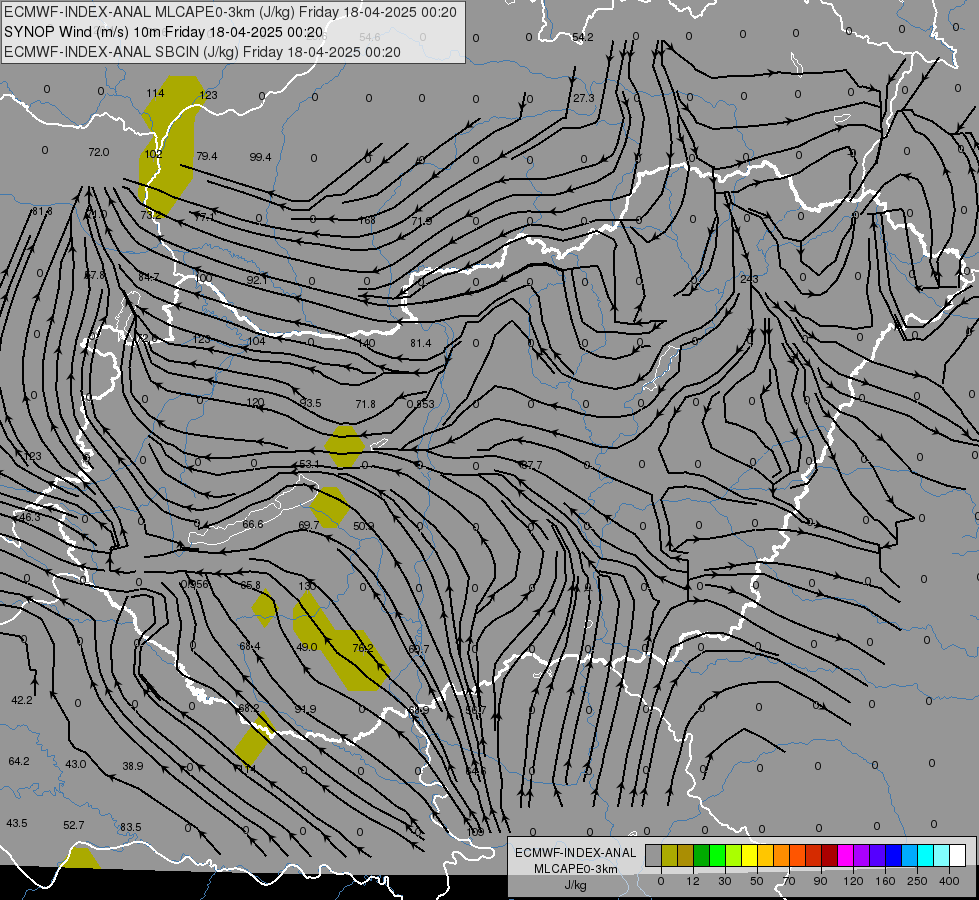Click the map value 66.6

(253, 524)
